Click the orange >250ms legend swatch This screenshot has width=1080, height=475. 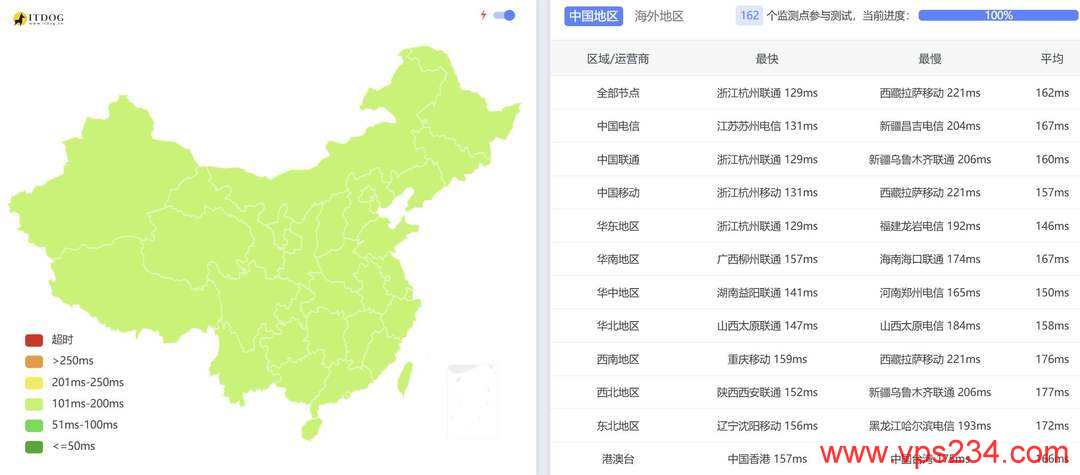tap(34, 361)
